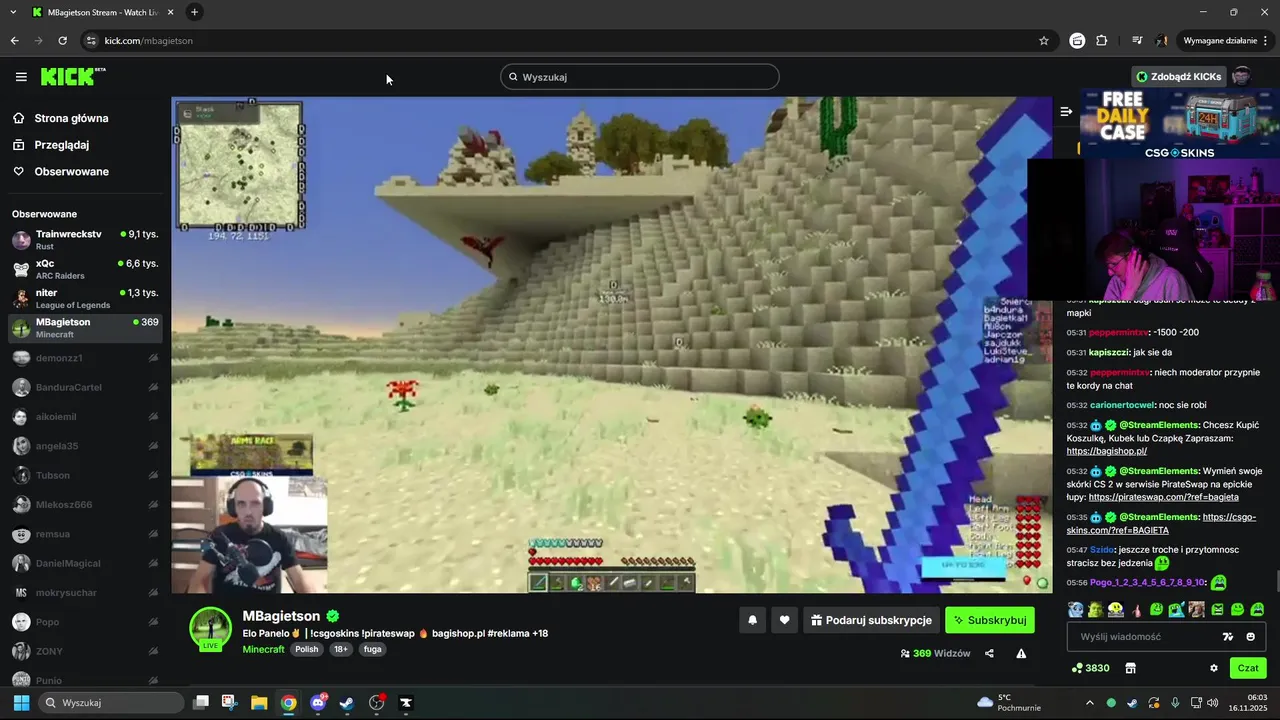Open offline channel BanduraCartel
Viewport: 1280px width, 720px height.
pyautogui.click(x=85, y=387)
